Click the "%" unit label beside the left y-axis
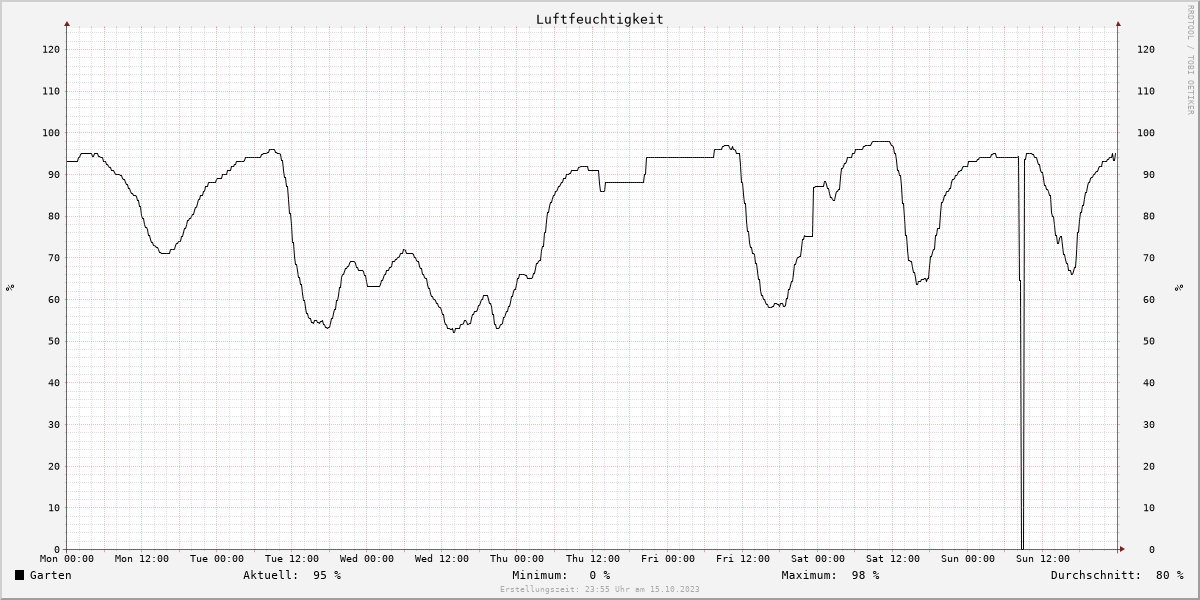 point(10,288)
